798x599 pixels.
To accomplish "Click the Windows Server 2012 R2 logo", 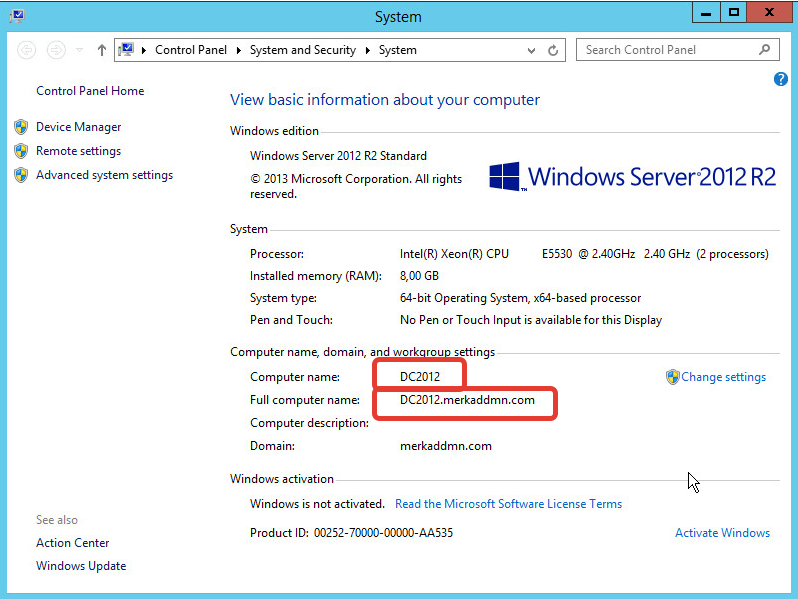I will pyautogui.click(x=633, y=177).
